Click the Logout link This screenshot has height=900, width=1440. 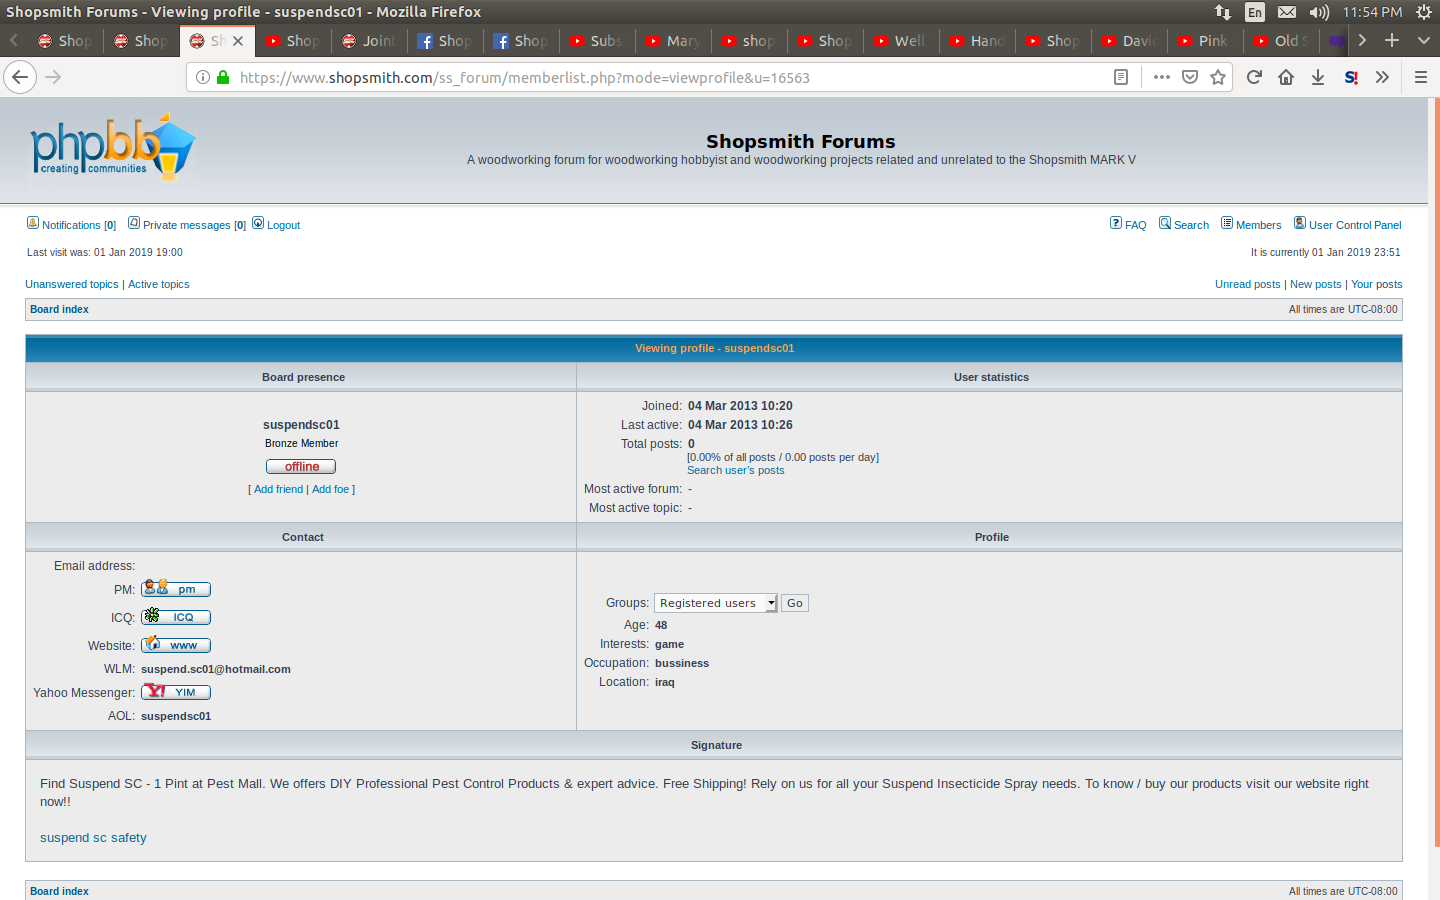coord(283,225)
